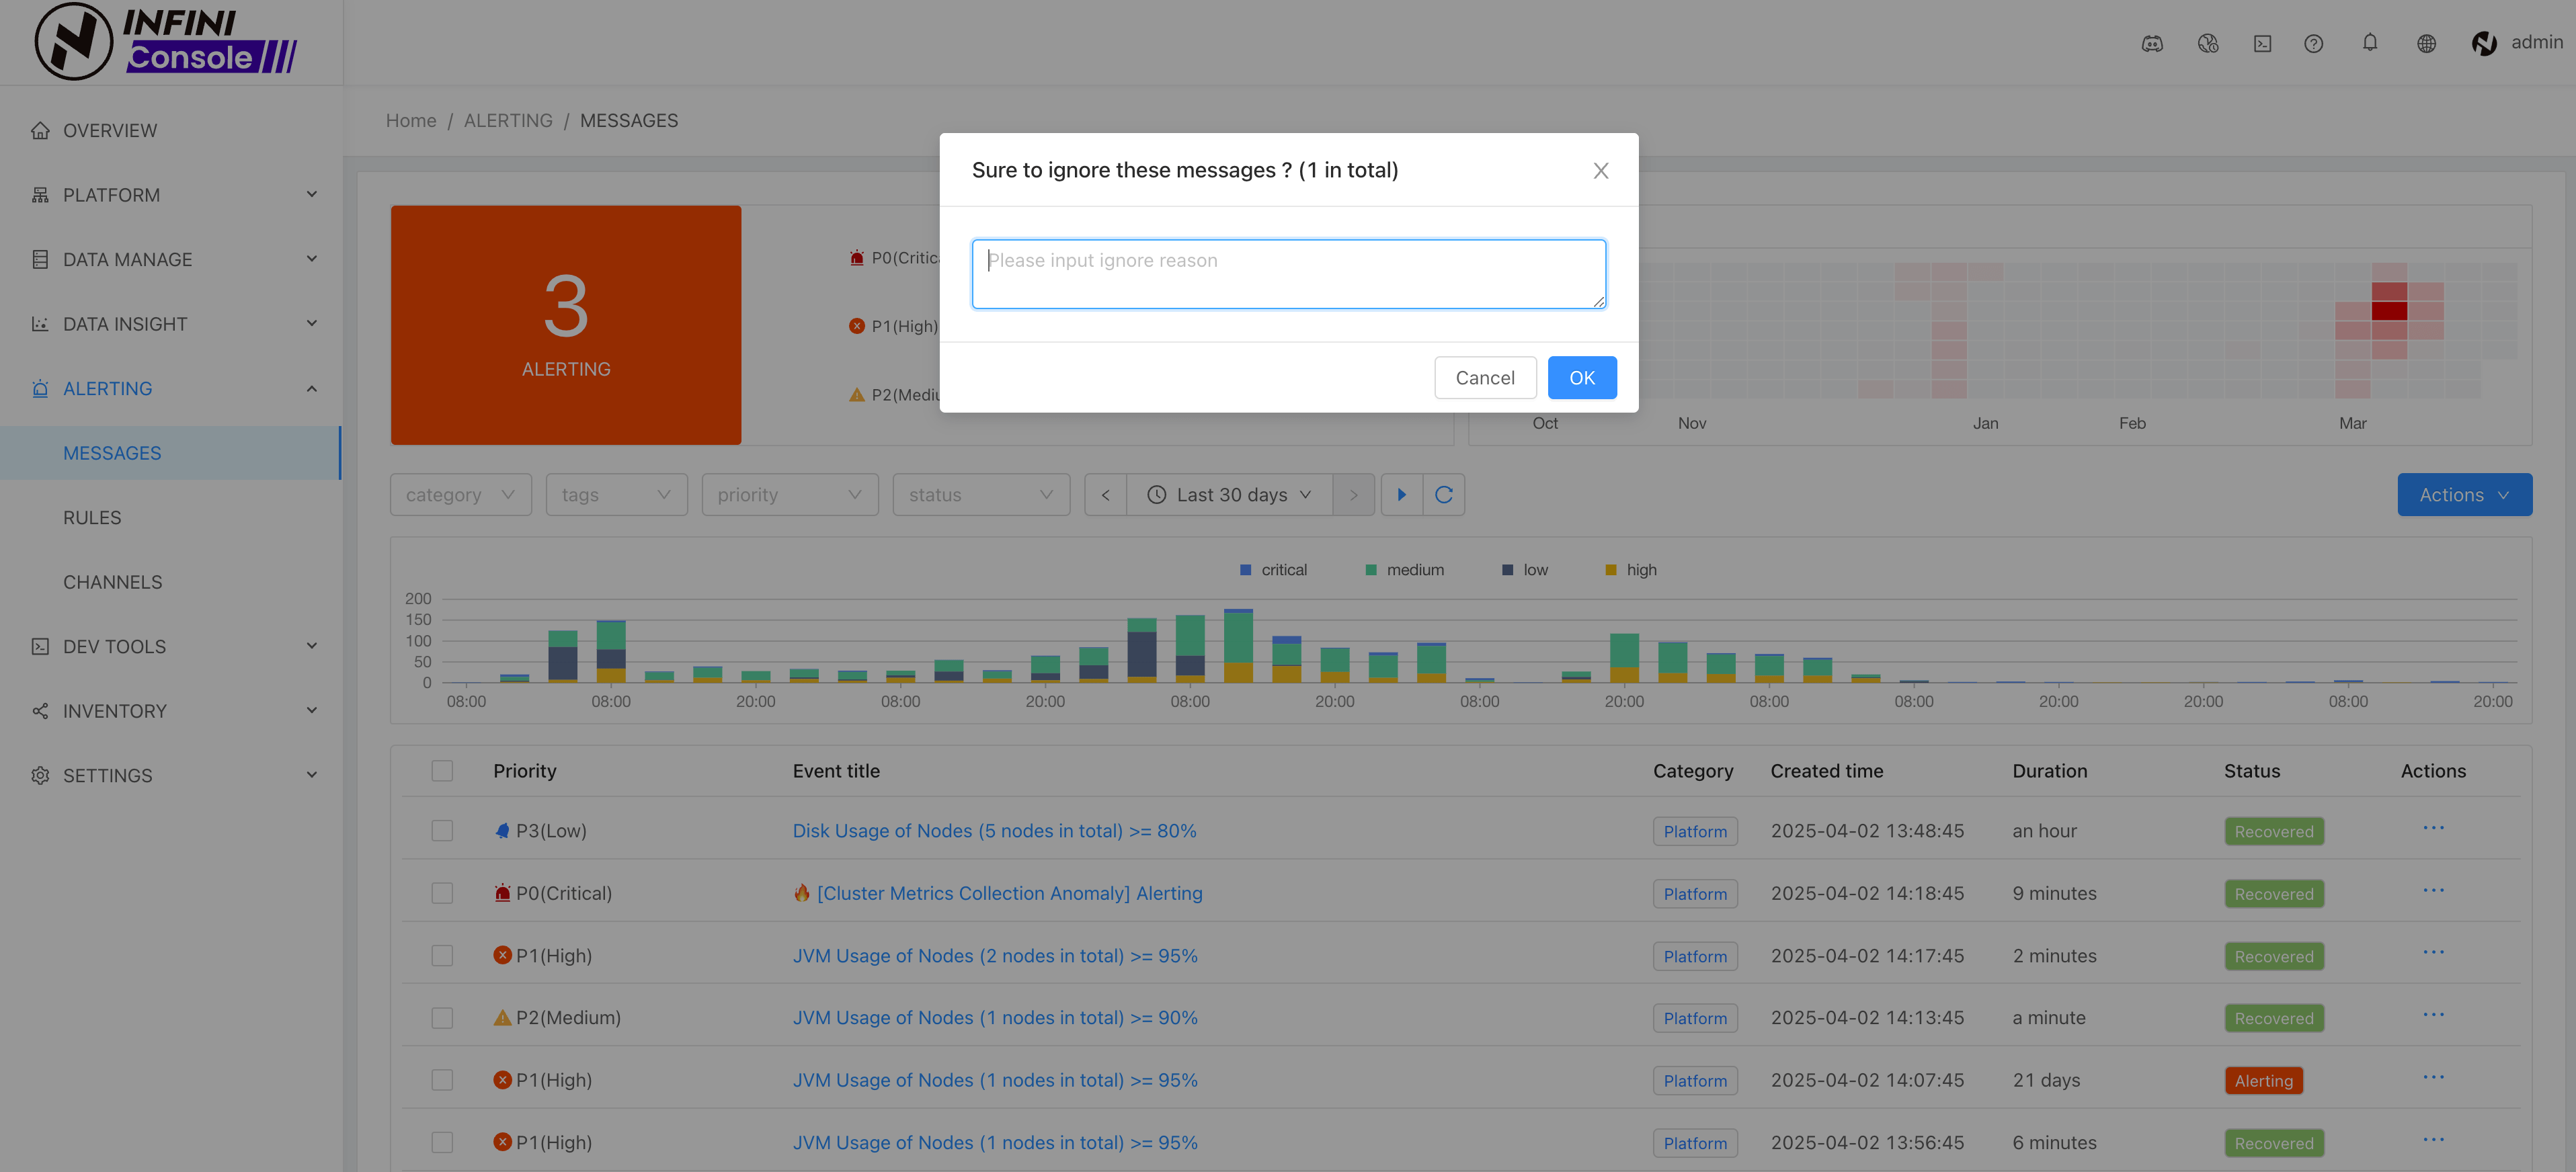Open the category filter dropdown
Image resolution: width=2576 pixels, height=1172 pixels.
460,495
